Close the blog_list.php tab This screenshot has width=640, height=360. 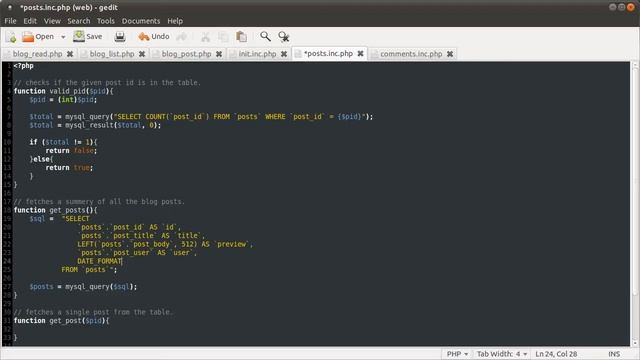pos(142,54)
